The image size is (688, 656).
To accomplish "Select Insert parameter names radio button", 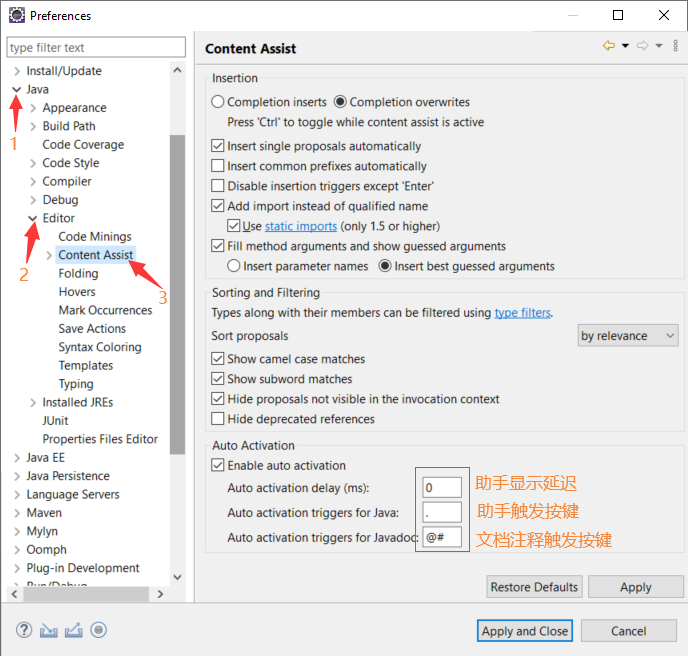I will tap(234, 266).
